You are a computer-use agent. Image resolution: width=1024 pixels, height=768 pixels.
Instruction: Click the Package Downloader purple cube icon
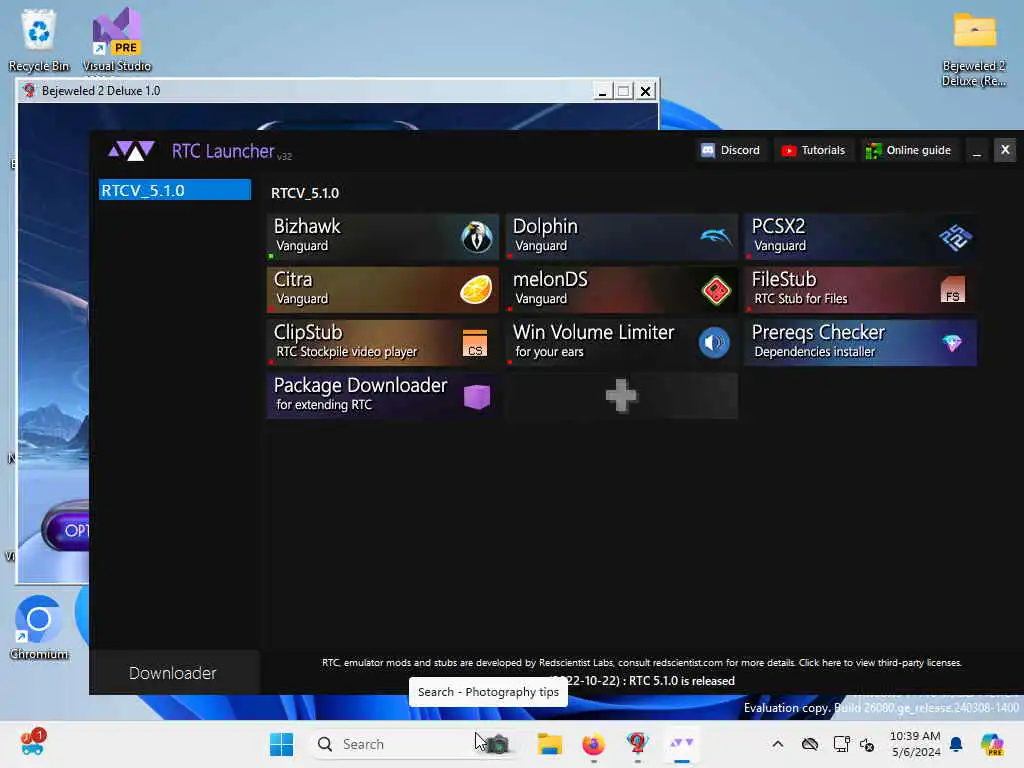point(477,396)
